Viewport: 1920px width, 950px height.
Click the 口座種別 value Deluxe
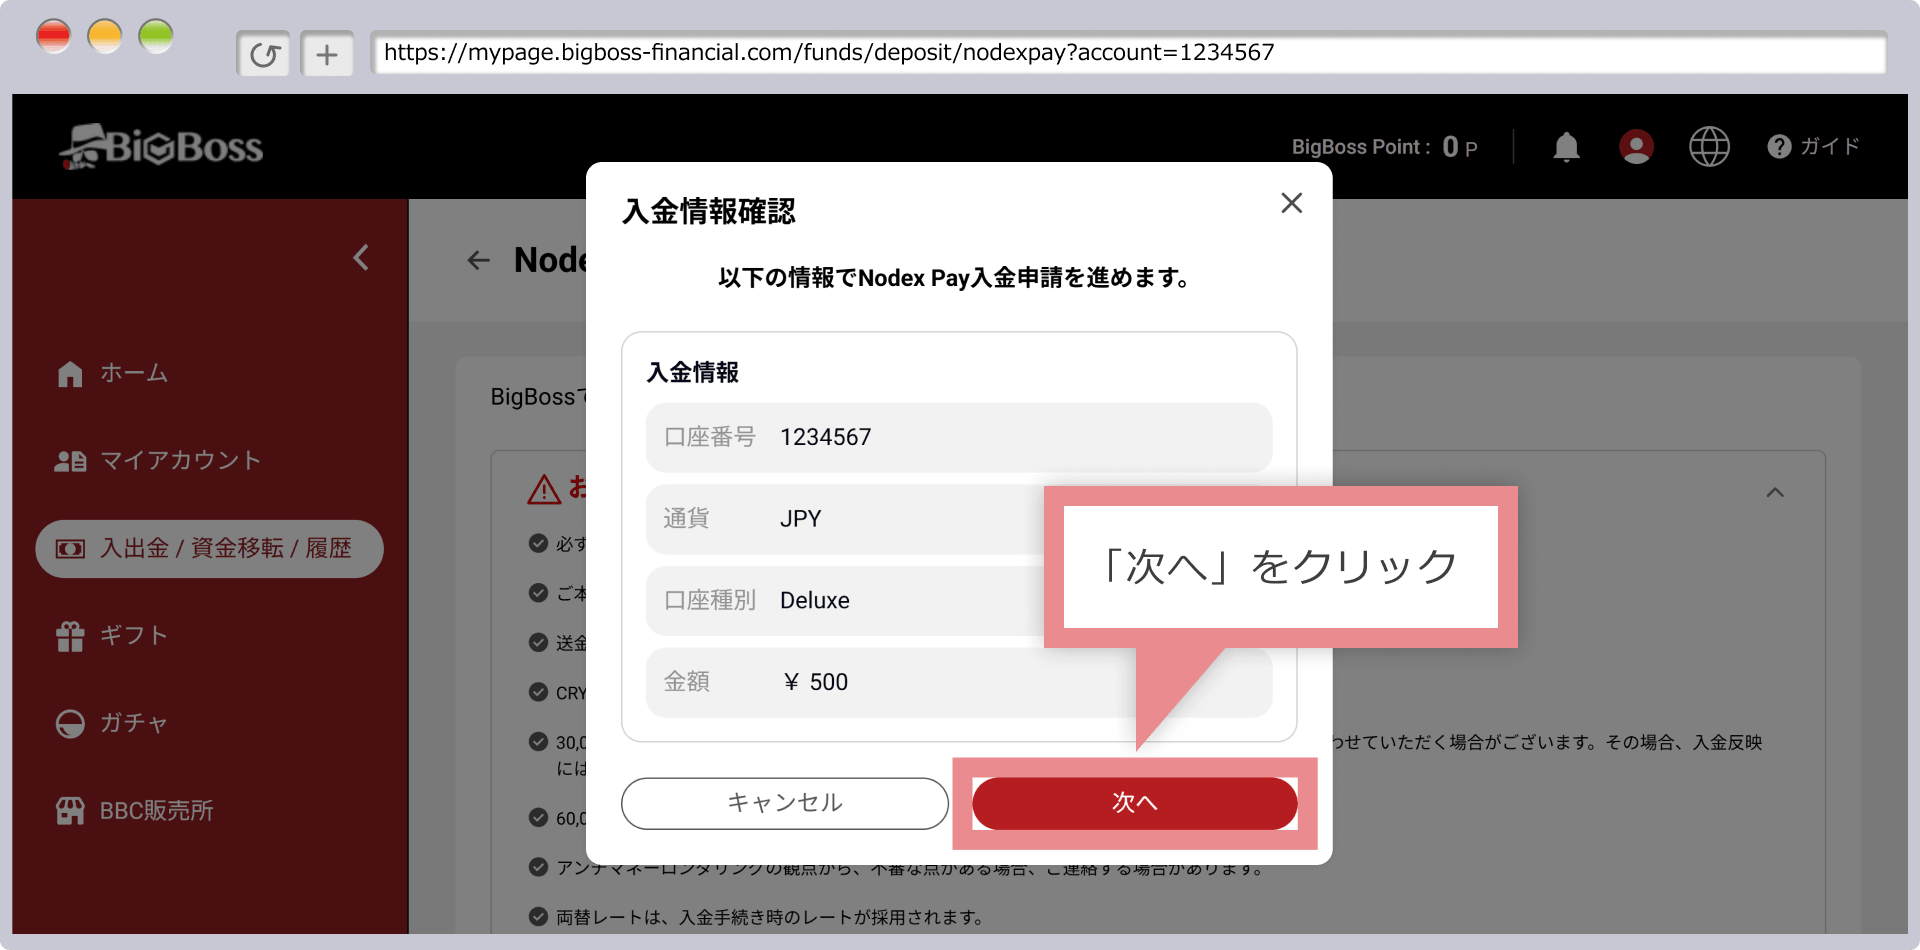pos(815,601)
